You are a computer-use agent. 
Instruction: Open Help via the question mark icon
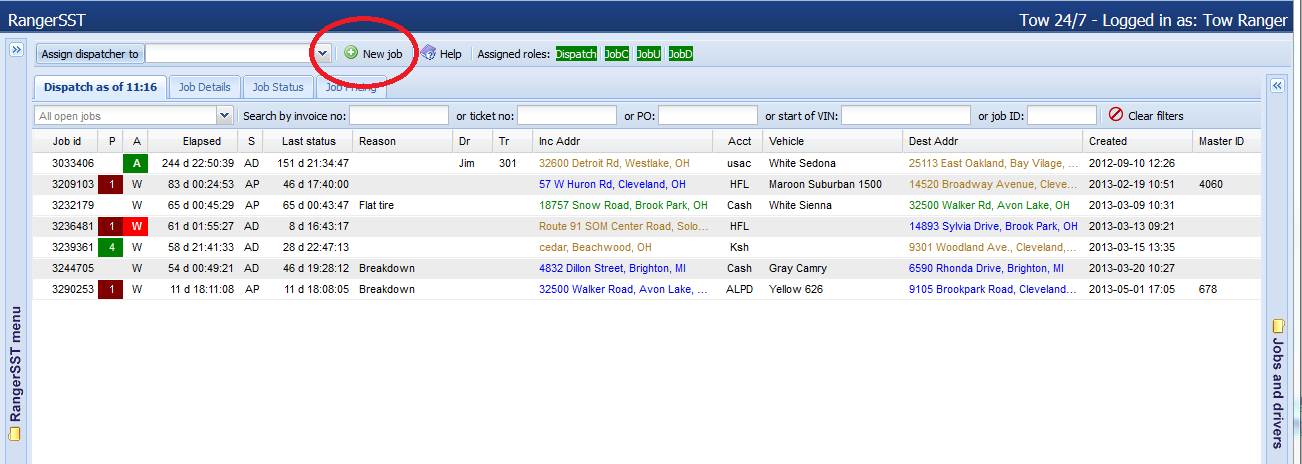pyautogui.click(x=428, y=53)
